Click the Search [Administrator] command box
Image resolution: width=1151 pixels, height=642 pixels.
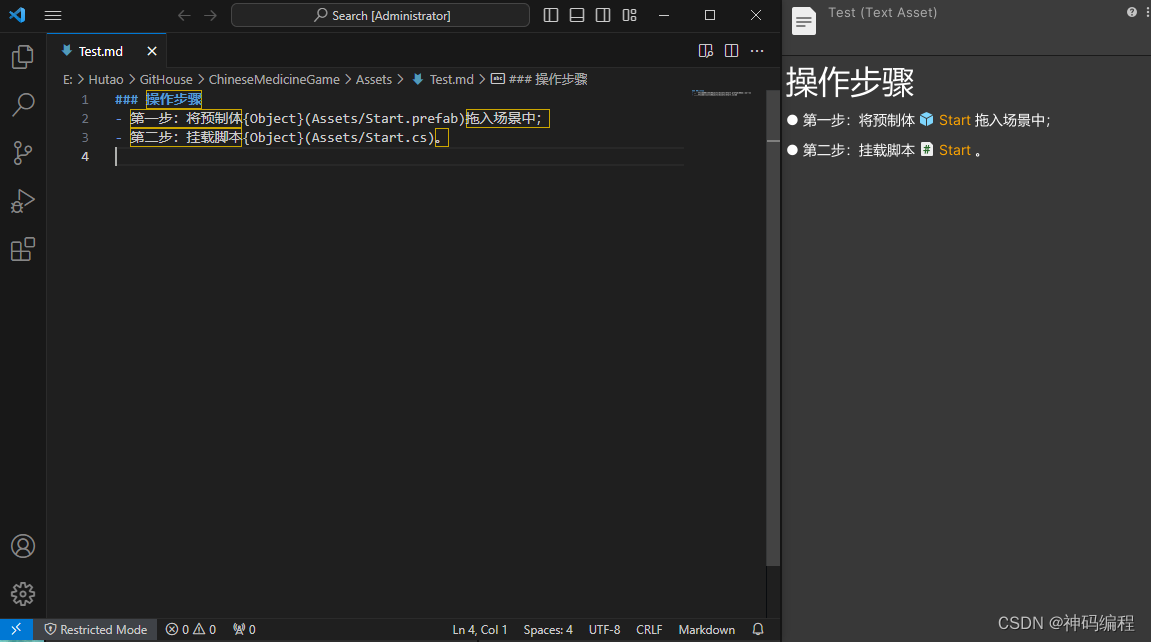pyautogui.click(x=380, y=15)
